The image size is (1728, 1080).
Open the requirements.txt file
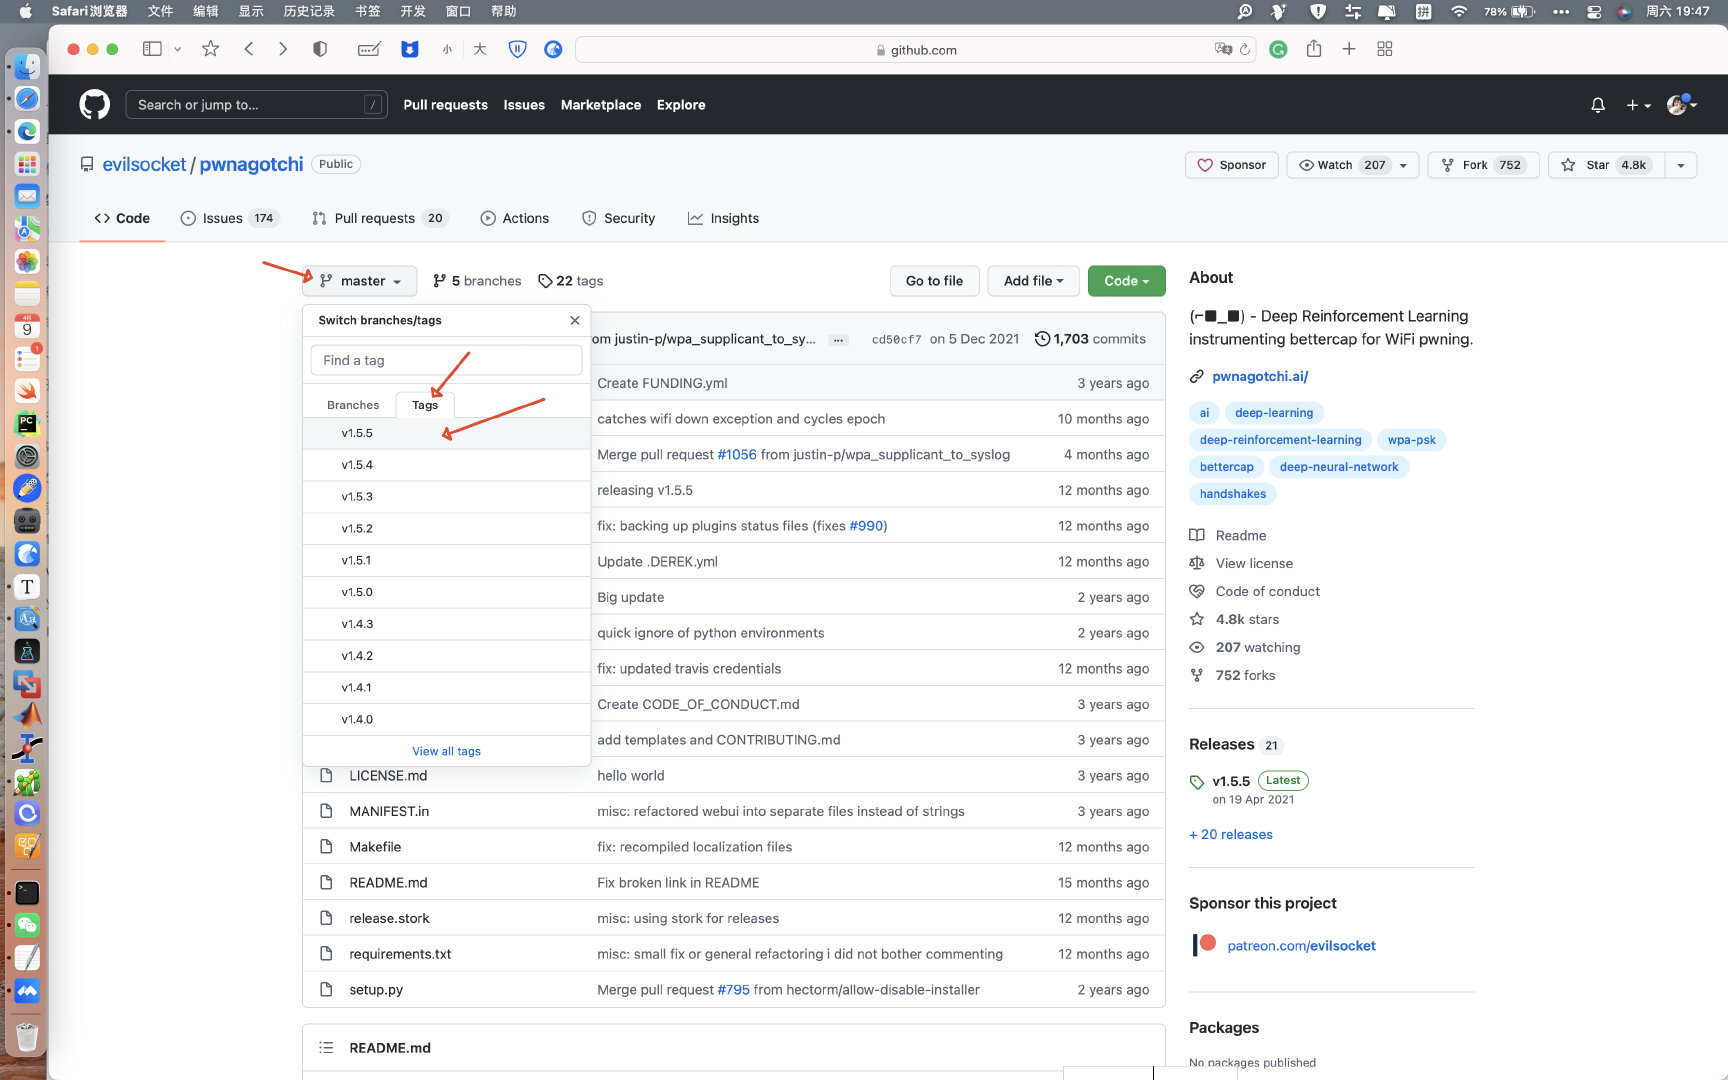coord(400,954)
